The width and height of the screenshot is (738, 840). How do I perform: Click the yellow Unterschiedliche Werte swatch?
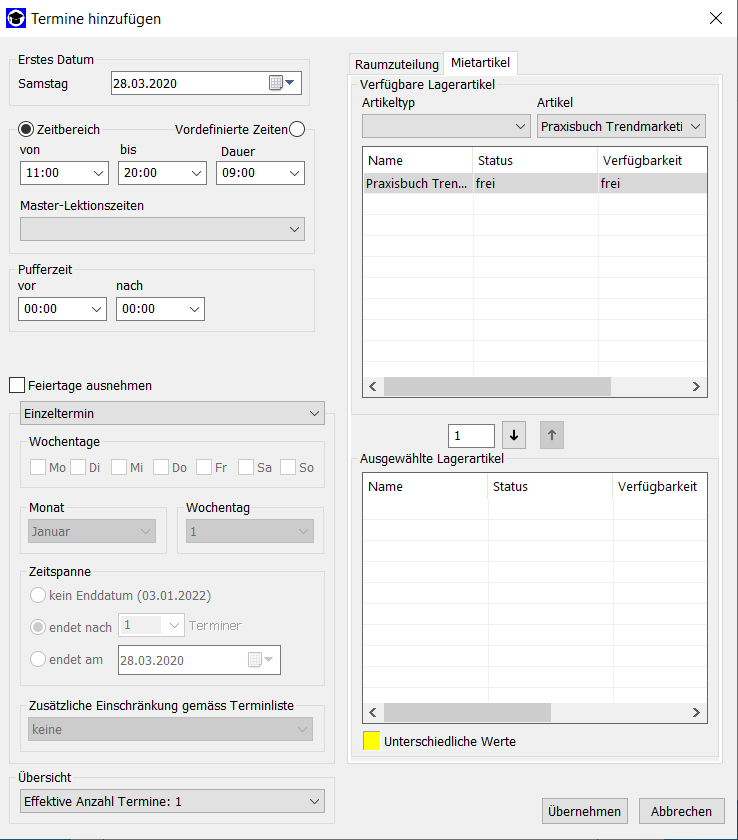coord(371,741)
